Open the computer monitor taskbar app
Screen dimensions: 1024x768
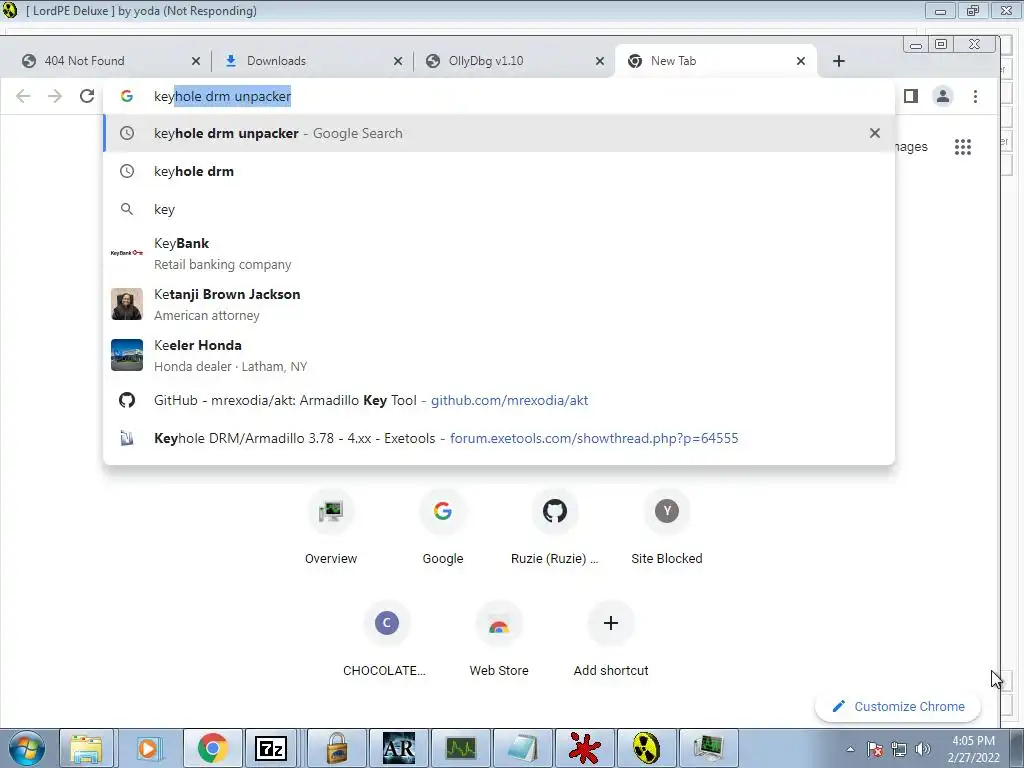tap(709, 748)
